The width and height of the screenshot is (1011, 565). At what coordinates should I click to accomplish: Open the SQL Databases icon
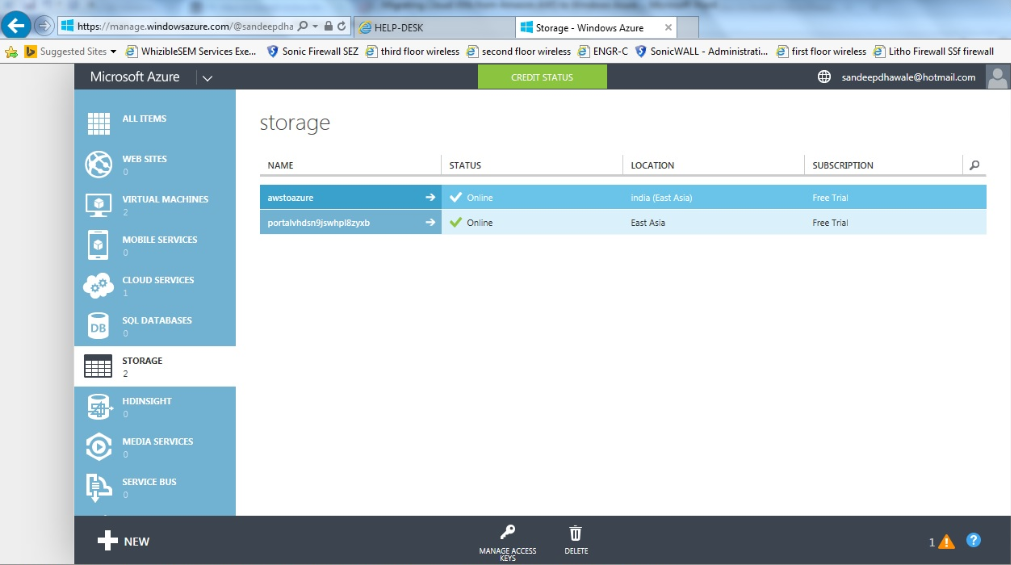click(x=98, y=326)
